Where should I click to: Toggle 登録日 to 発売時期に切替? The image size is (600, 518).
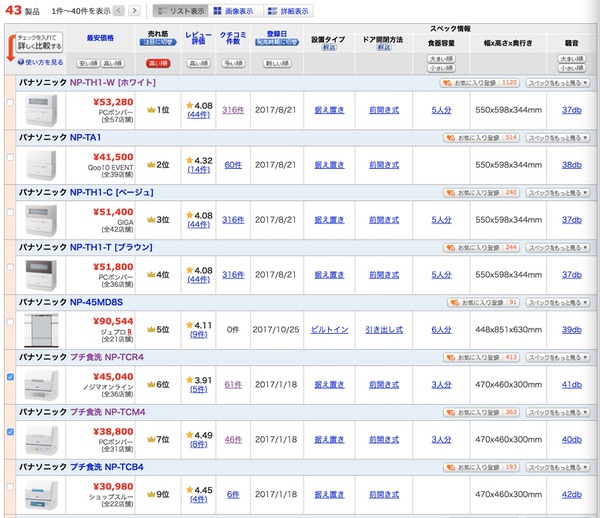277,42
